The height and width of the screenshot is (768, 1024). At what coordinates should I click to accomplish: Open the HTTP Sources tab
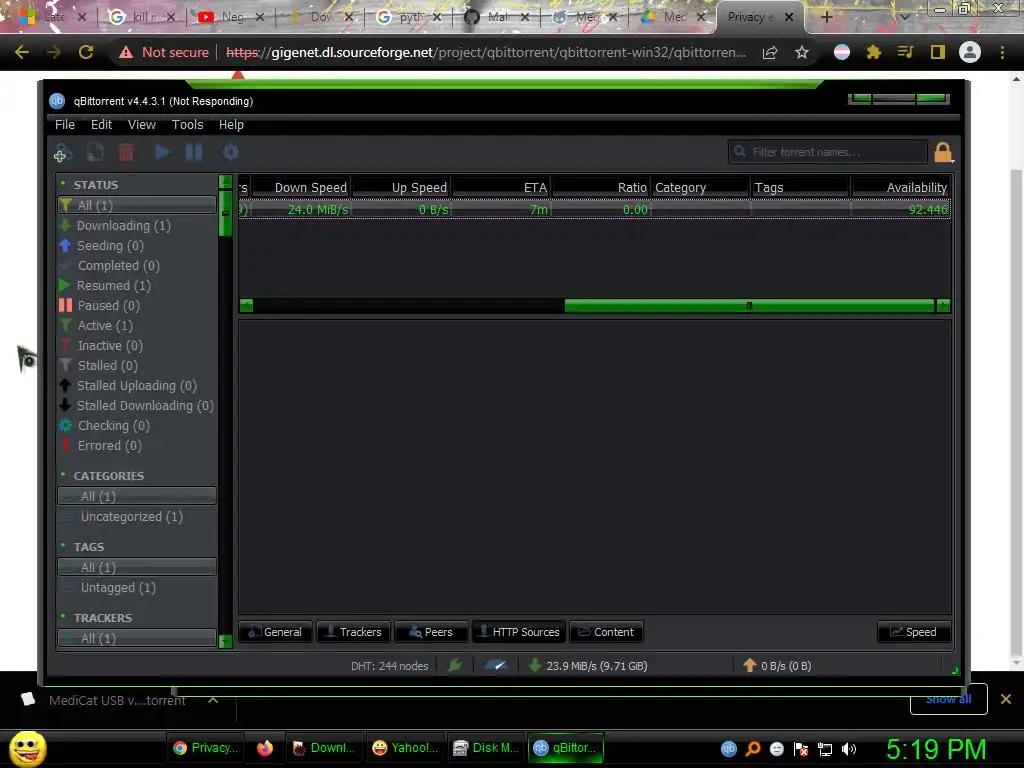click(519, 632)
